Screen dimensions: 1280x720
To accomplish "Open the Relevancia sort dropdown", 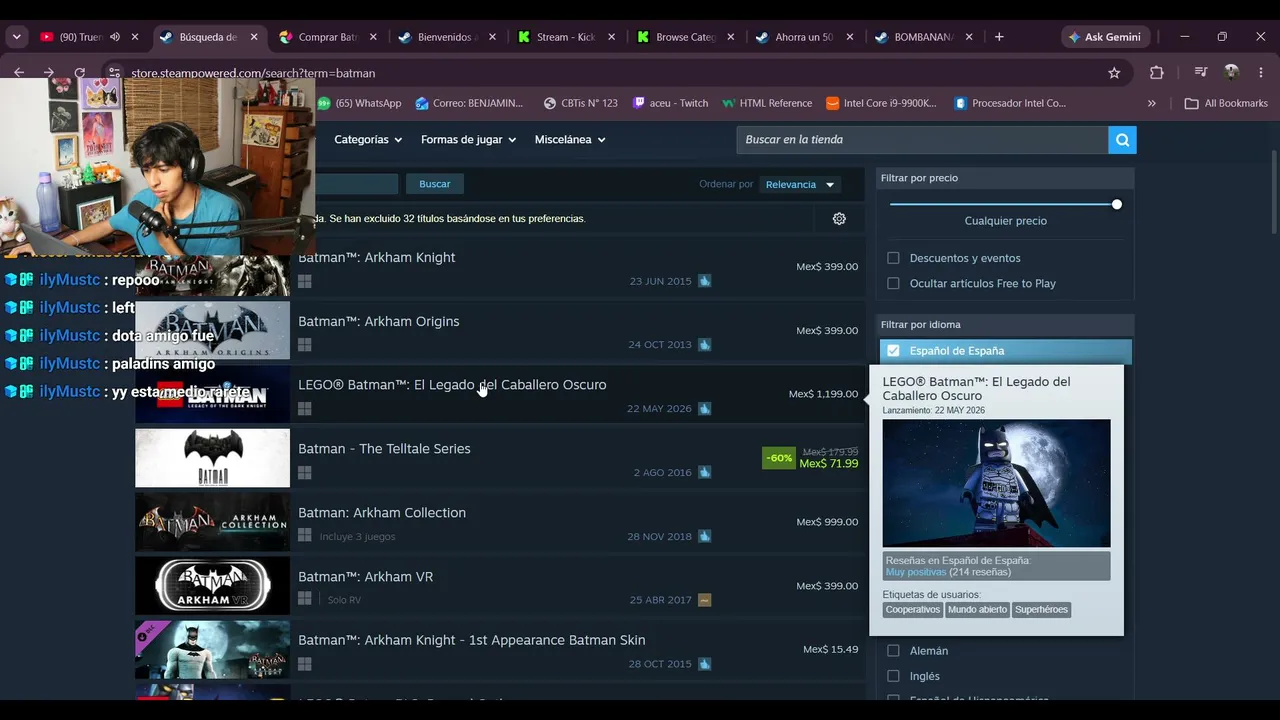I will click(x=800, y=185).
